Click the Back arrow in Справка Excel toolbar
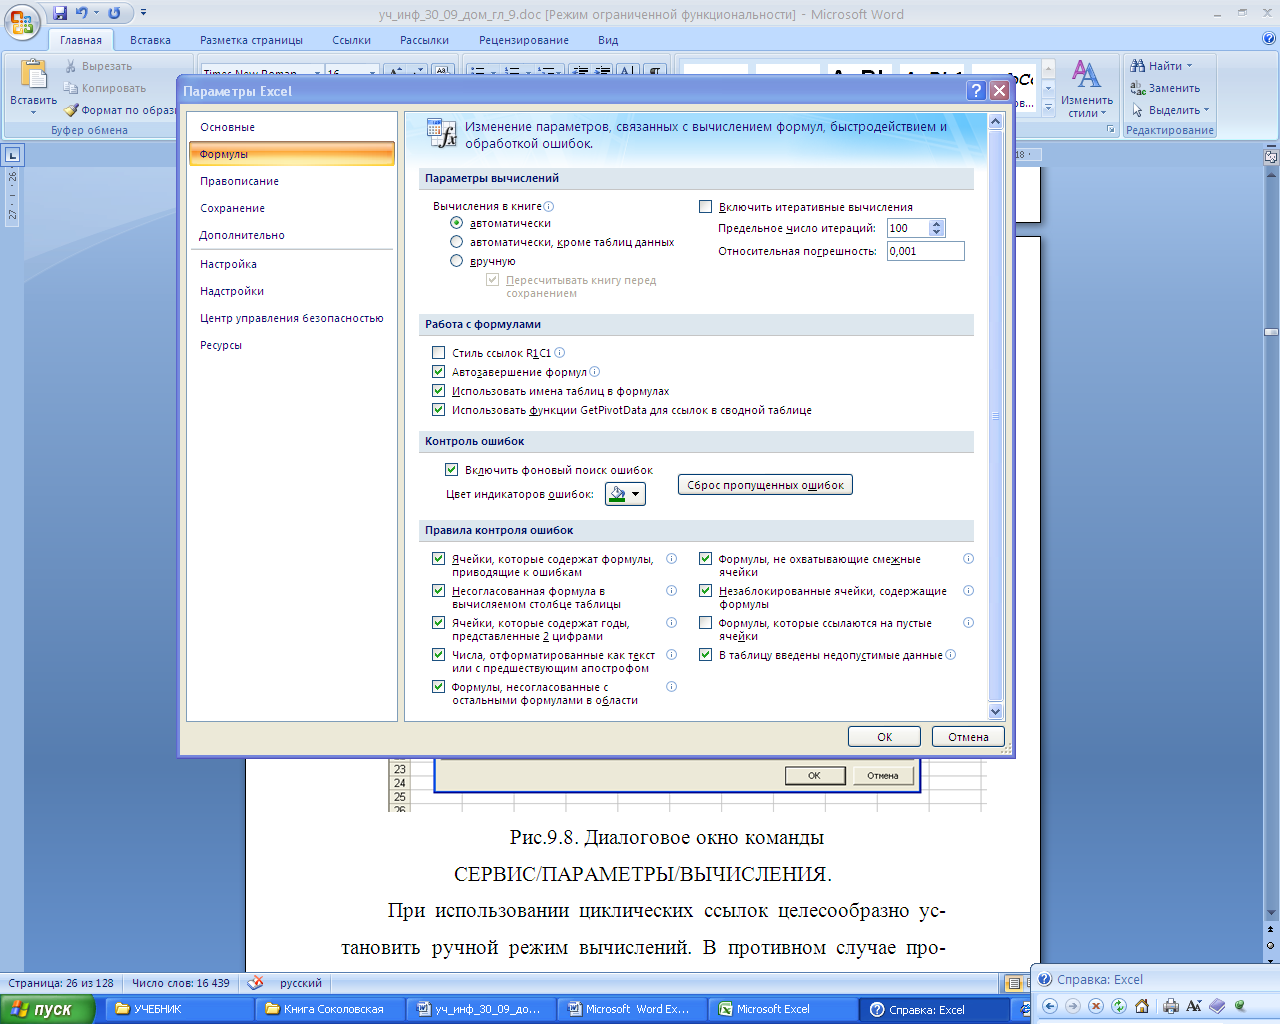Screen dimensions: 1280x1024 [1050, 1006]
